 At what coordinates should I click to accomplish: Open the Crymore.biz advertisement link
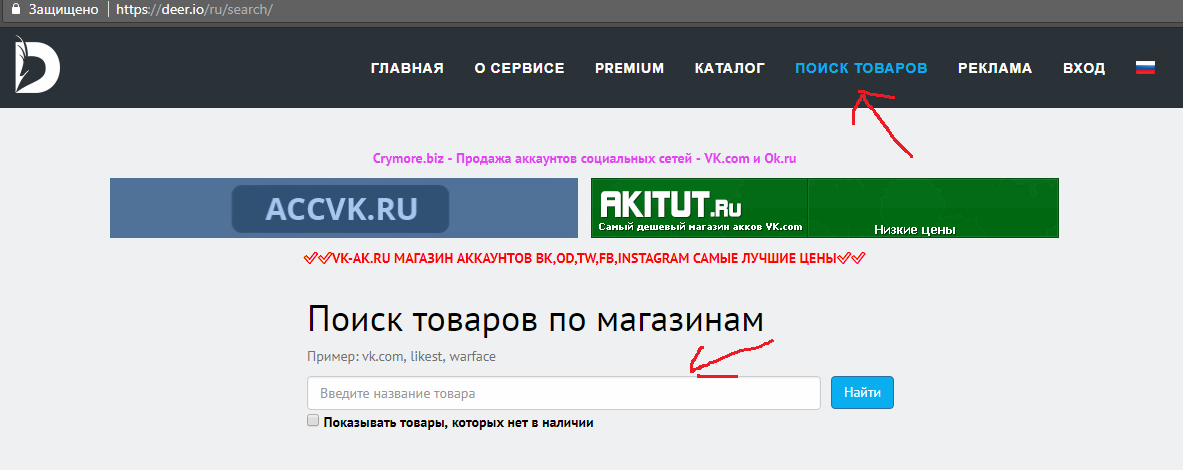pyautogui.click(x=585, y=159)
